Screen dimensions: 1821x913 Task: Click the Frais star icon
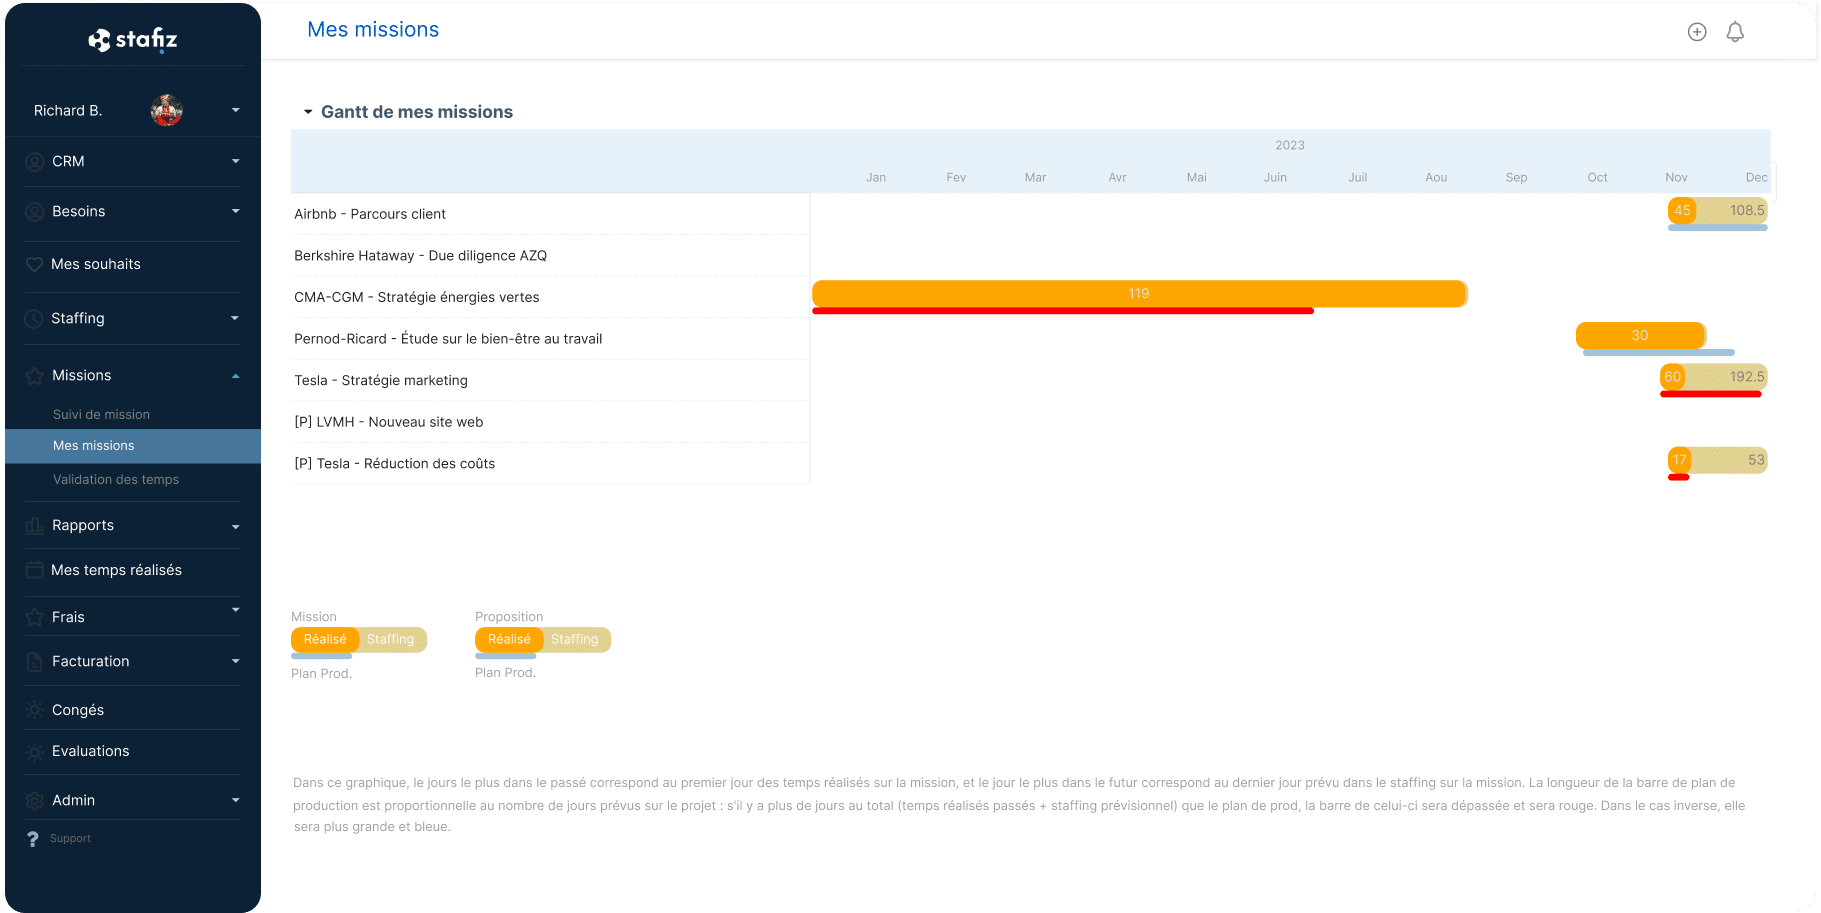point(34,617)
